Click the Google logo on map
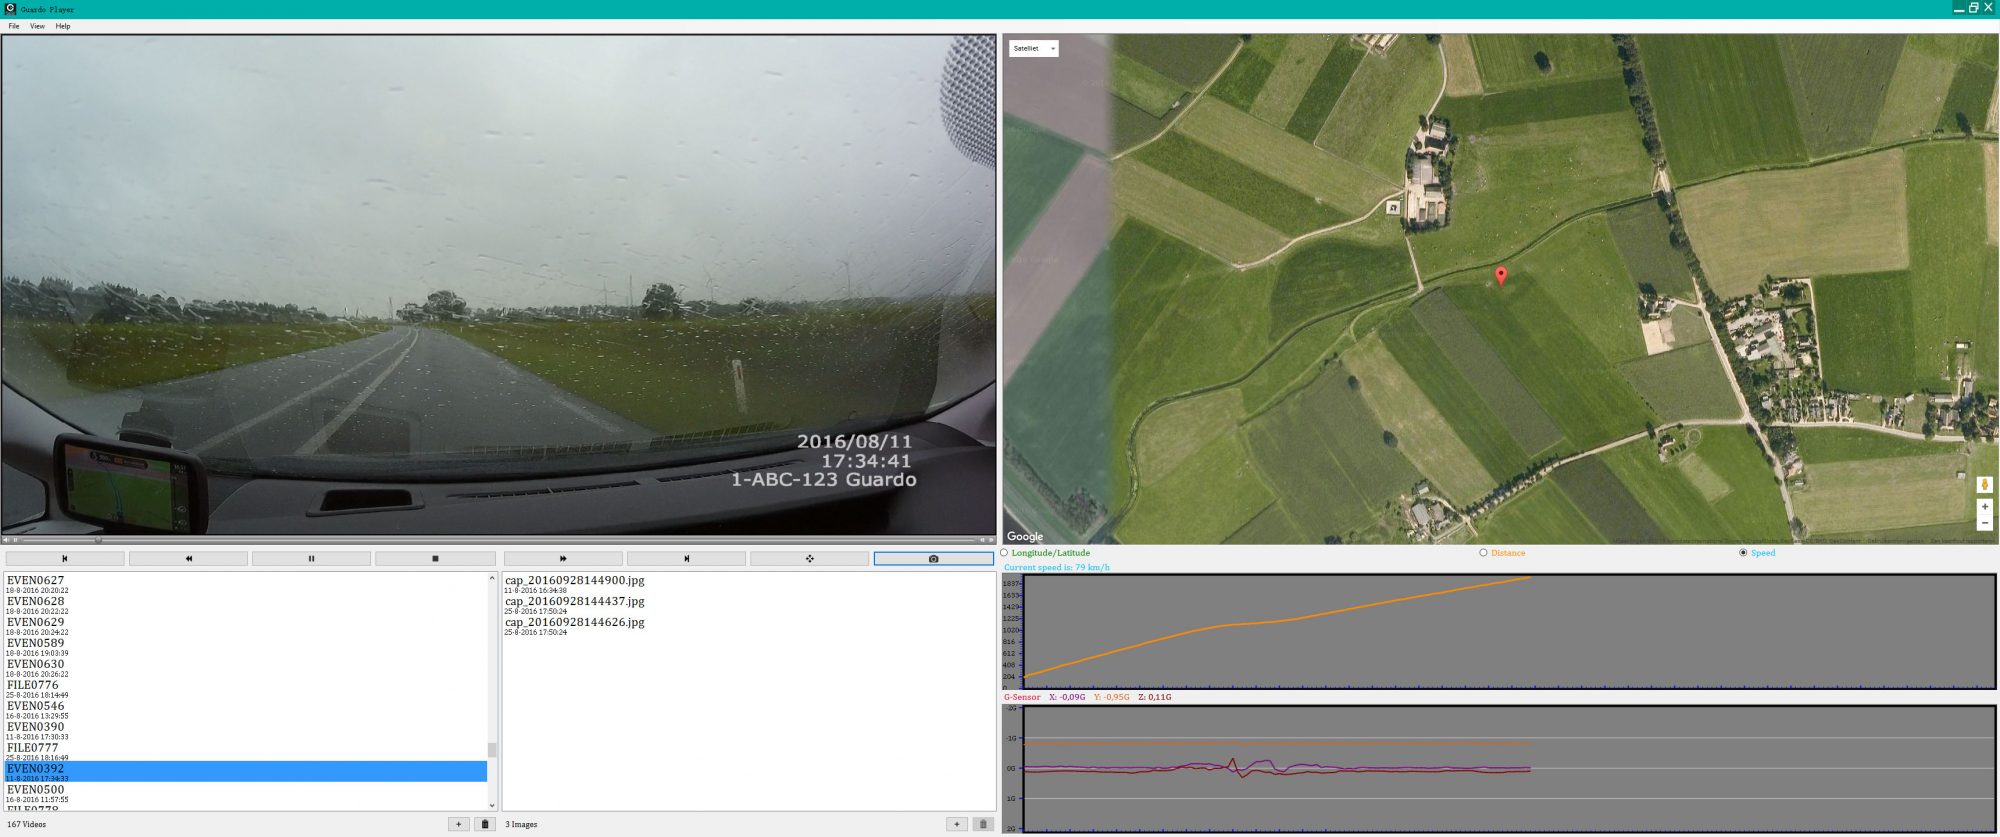 click(1025, 536)
